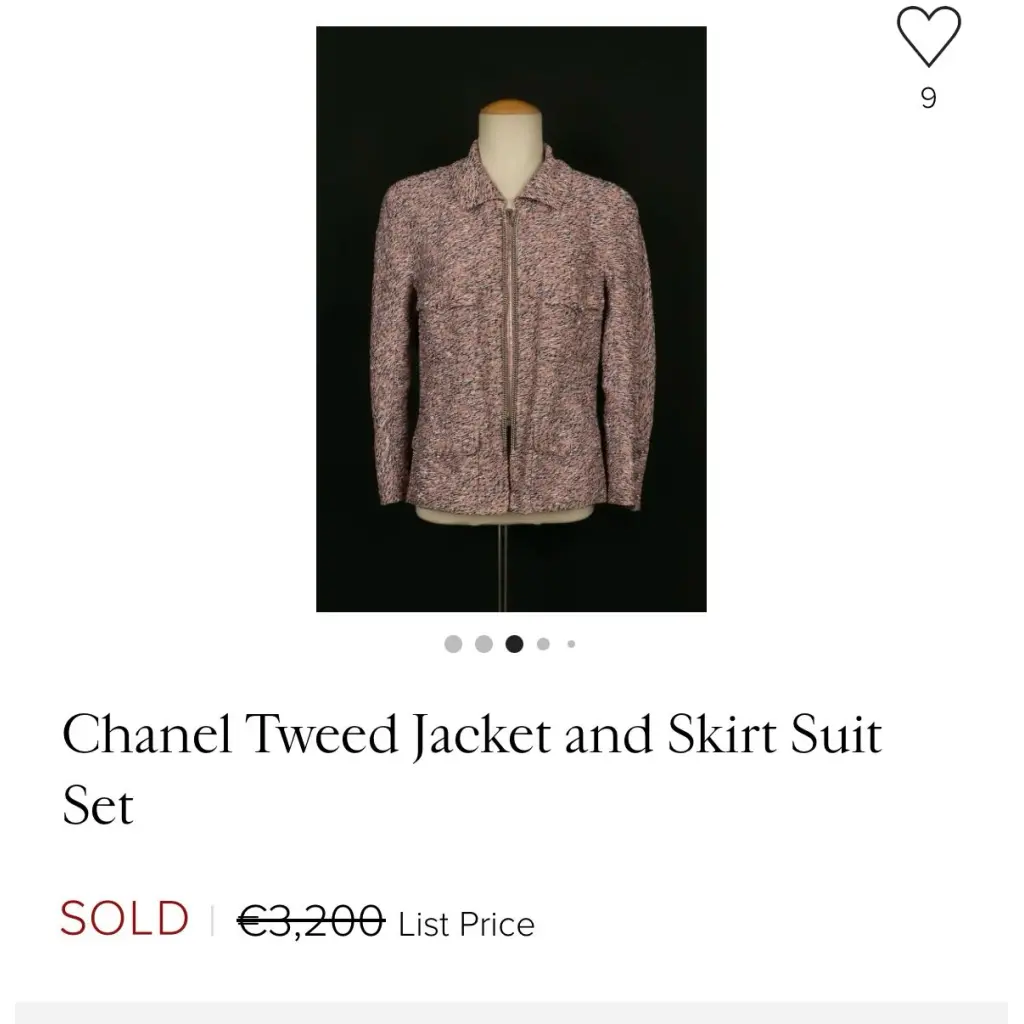Click the red SOLD label

pos(124,918)
